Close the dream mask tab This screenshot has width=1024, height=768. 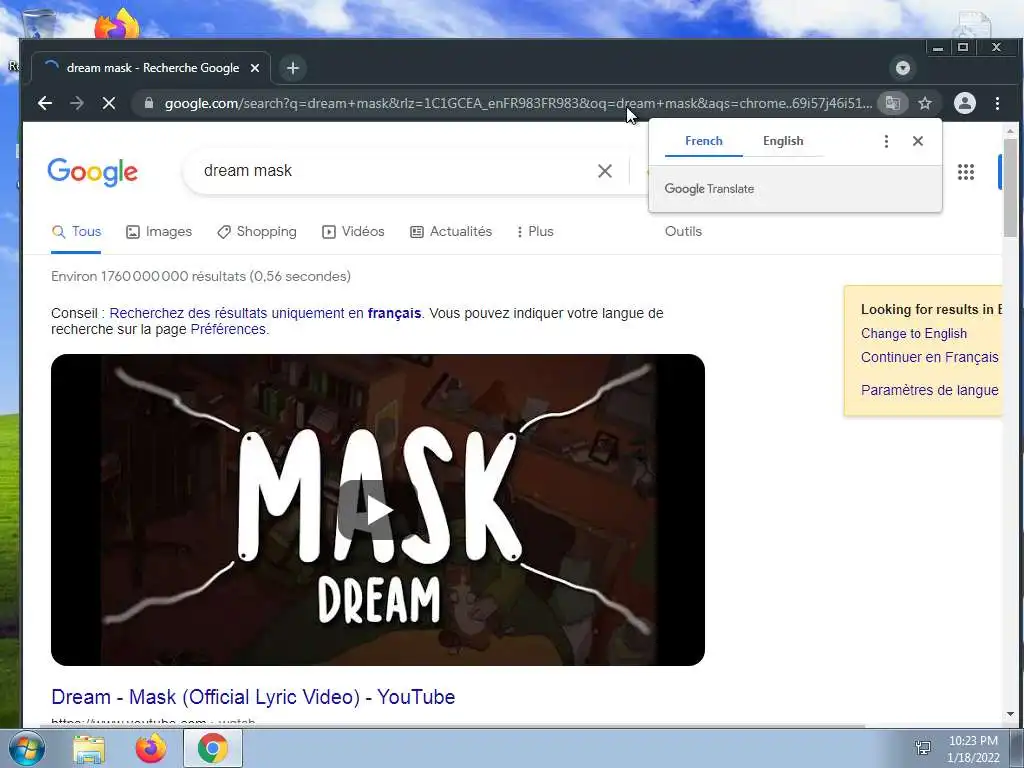255,68
